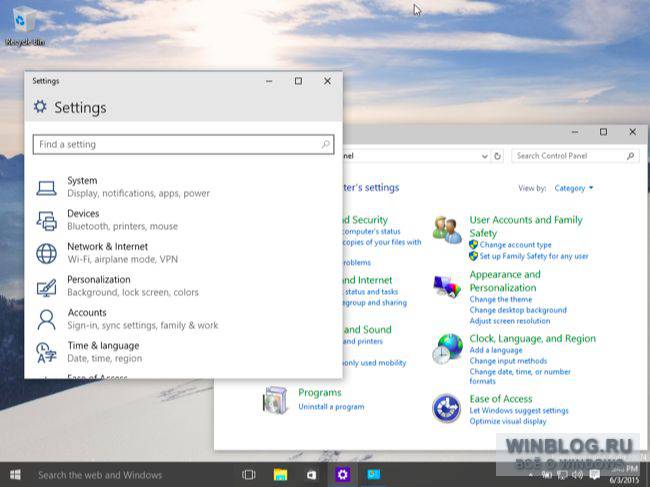
Task: Click the Time & language icon
Action: [x=46, y=352]
